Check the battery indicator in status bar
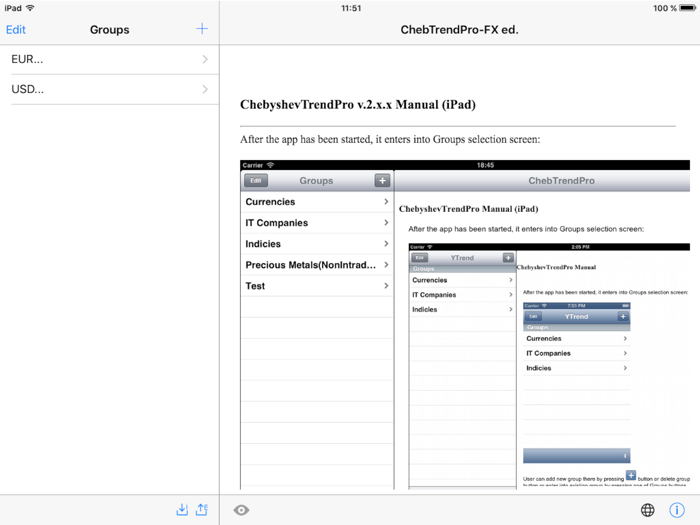This screenshot has height=525, width=700. pos(688,8)
